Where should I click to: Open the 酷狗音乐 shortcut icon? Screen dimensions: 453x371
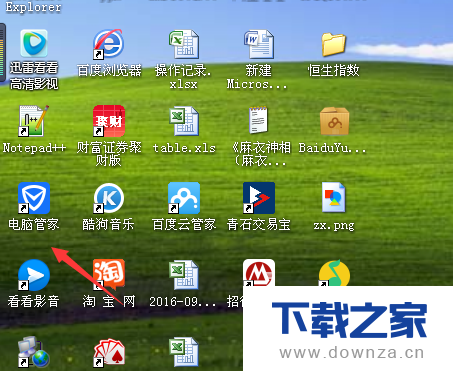coord(109,198)
